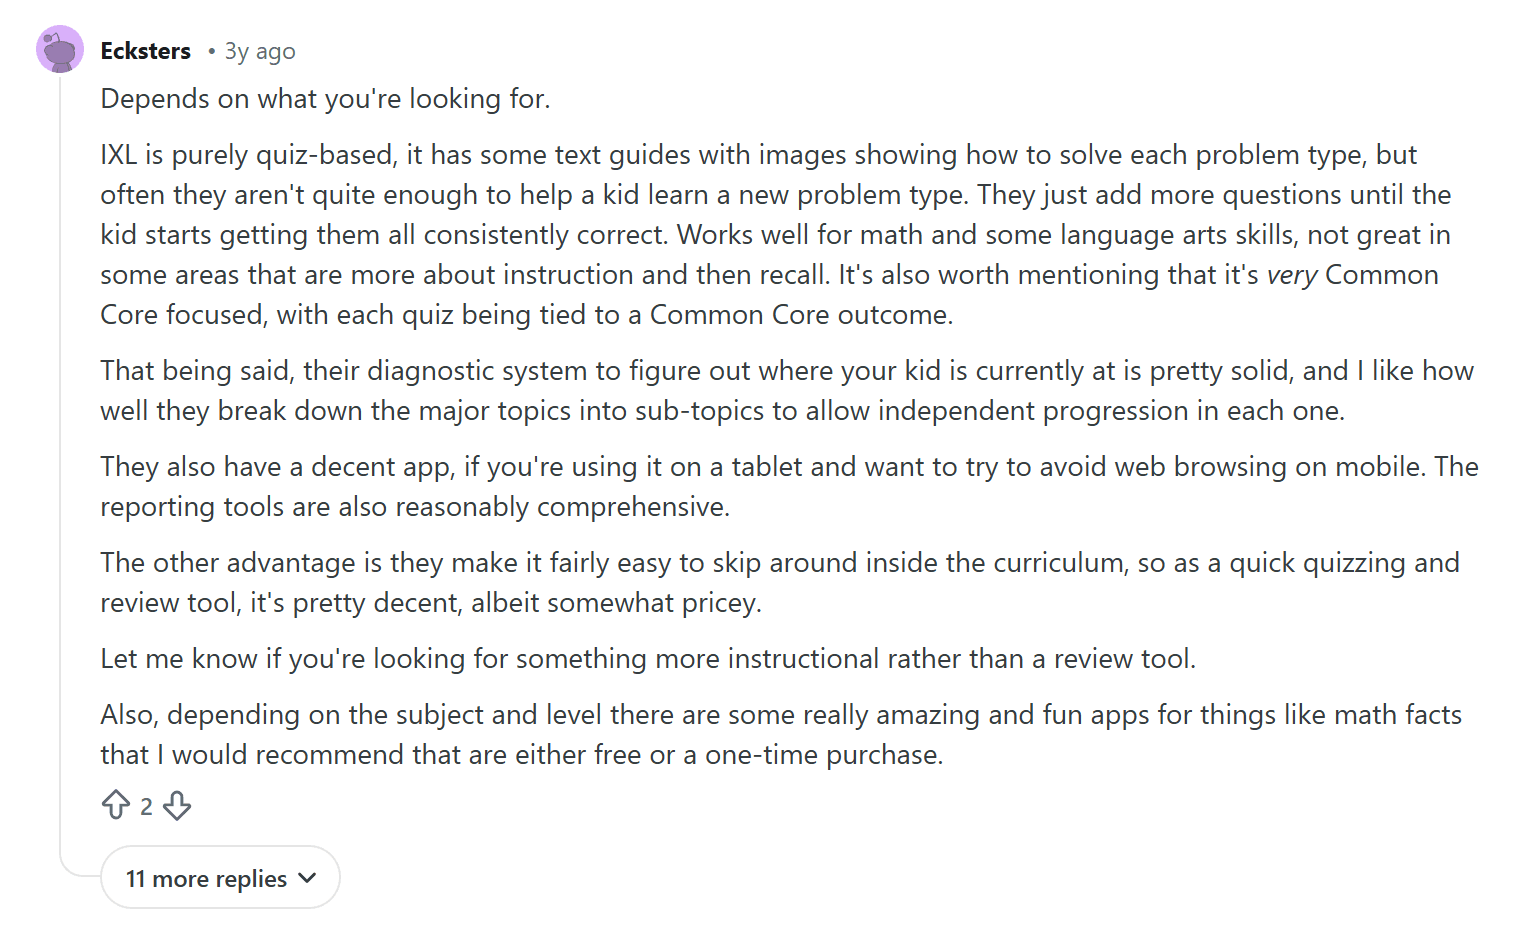Screen dimensions: 1517x929
Task: Open Ecksters' profile from the username
Action: [x=145, y=50]
